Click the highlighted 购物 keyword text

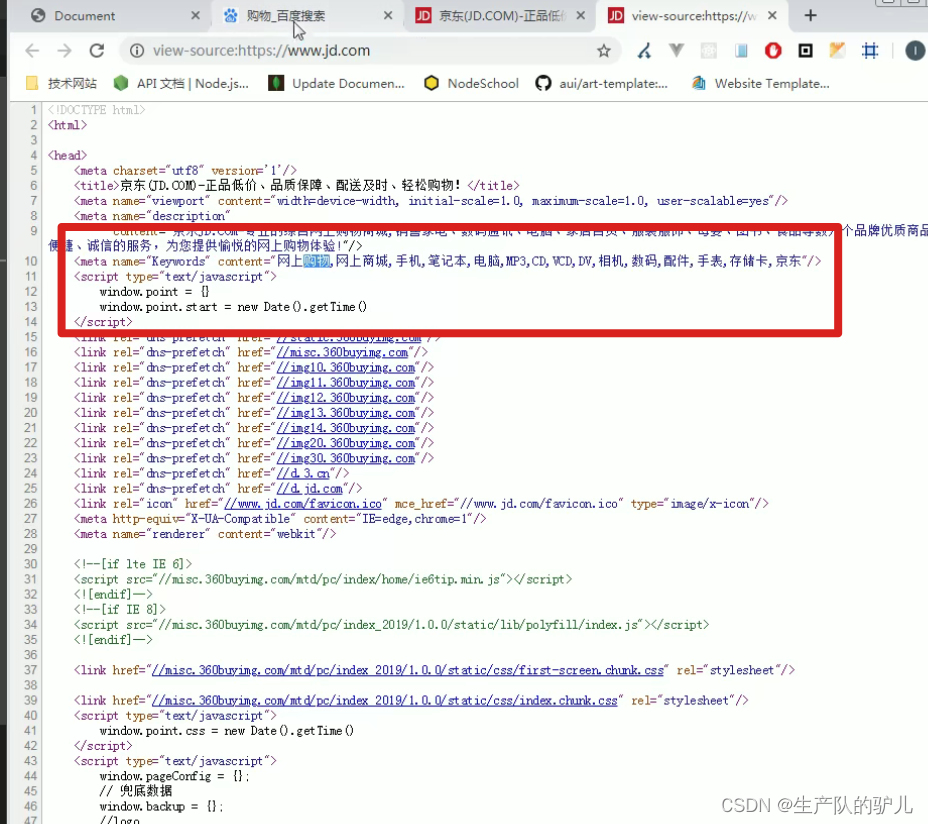[x=317, y=261]
